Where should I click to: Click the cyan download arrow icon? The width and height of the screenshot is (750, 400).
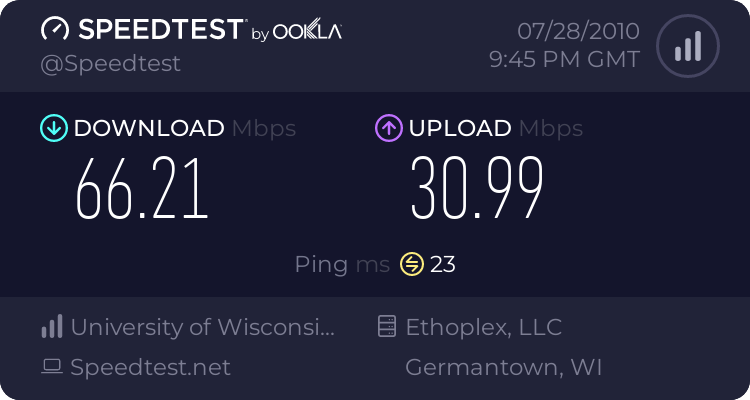(54, 128)
